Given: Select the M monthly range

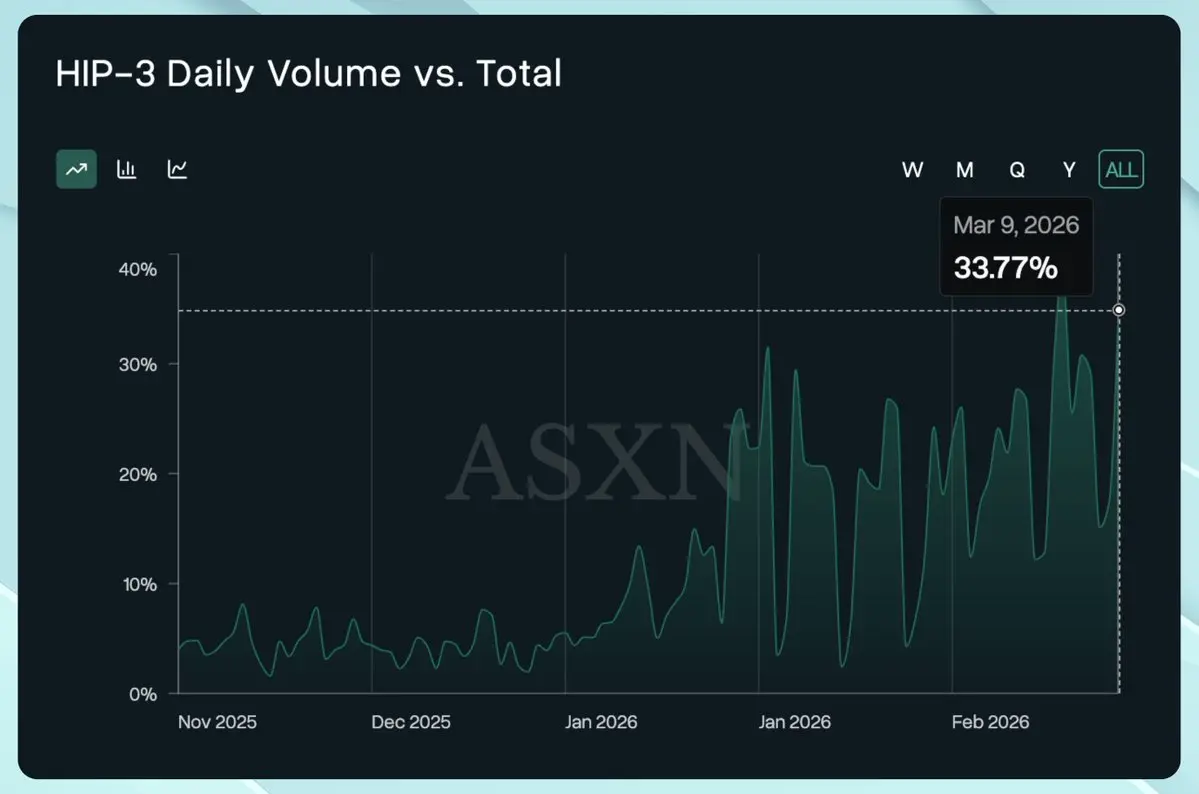Looking at the screenshot, I should click(965, 170).
